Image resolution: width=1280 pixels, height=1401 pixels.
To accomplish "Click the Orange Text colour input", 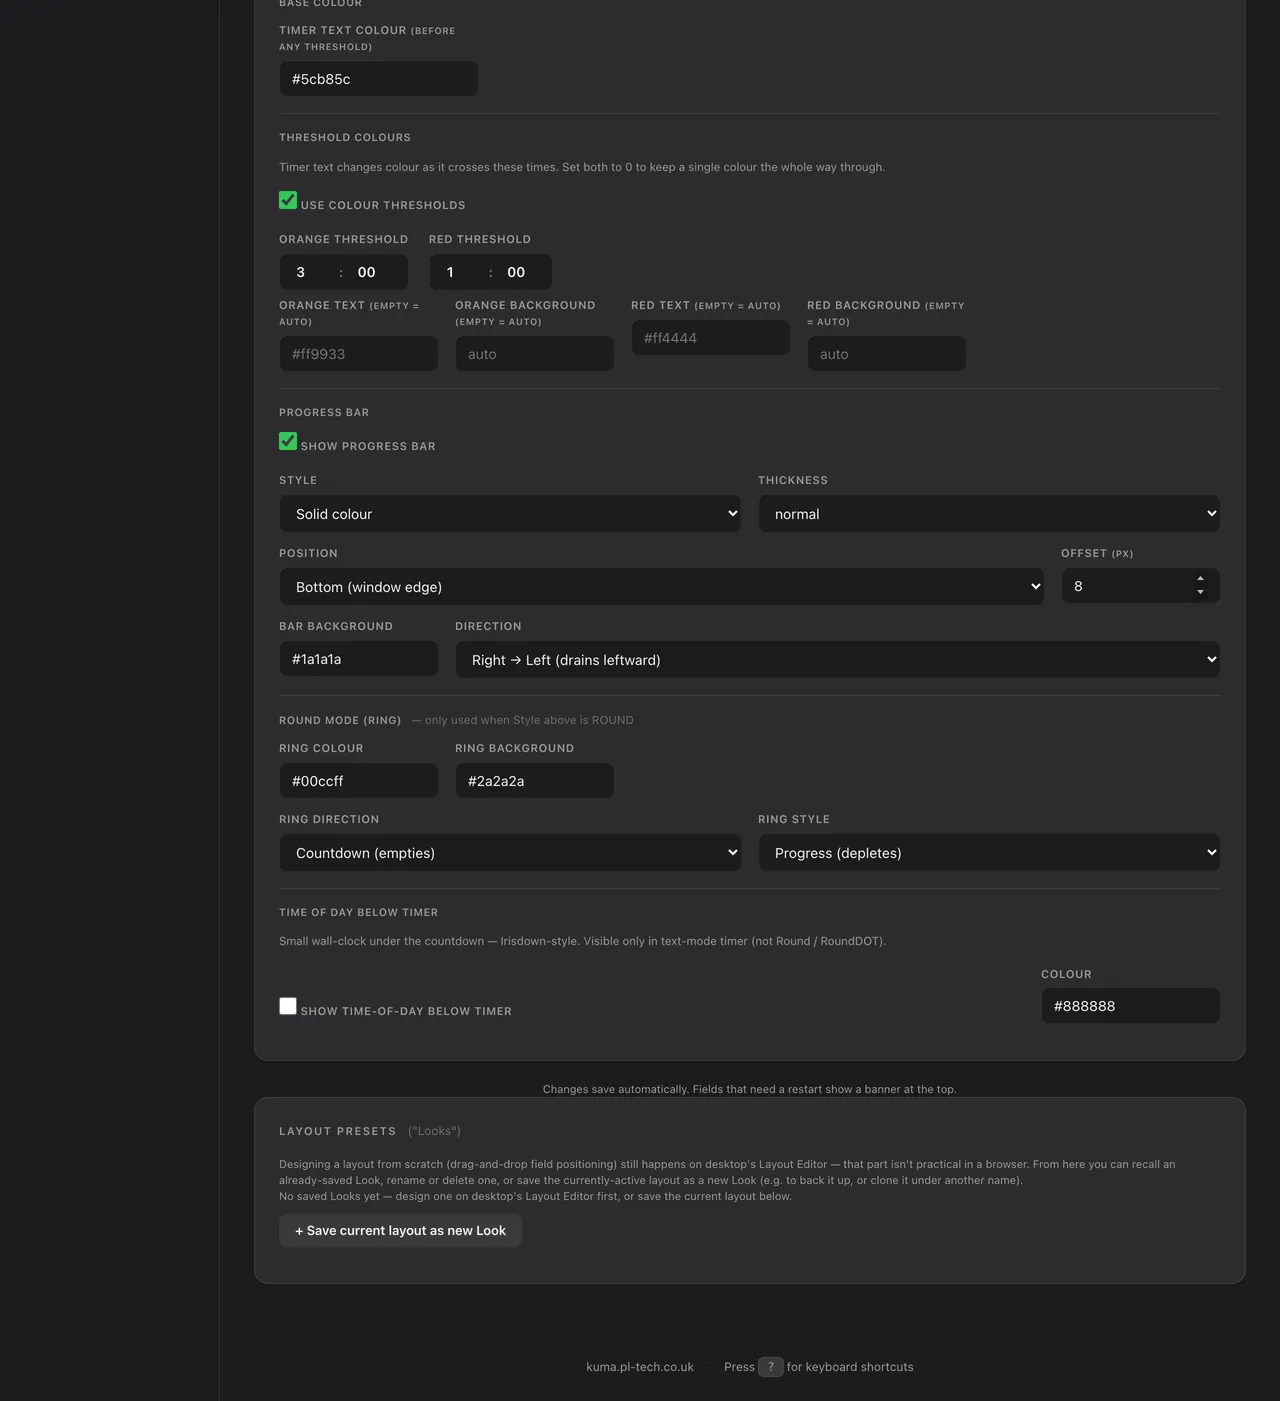I will pyautogui.click(x=358, y=354).
